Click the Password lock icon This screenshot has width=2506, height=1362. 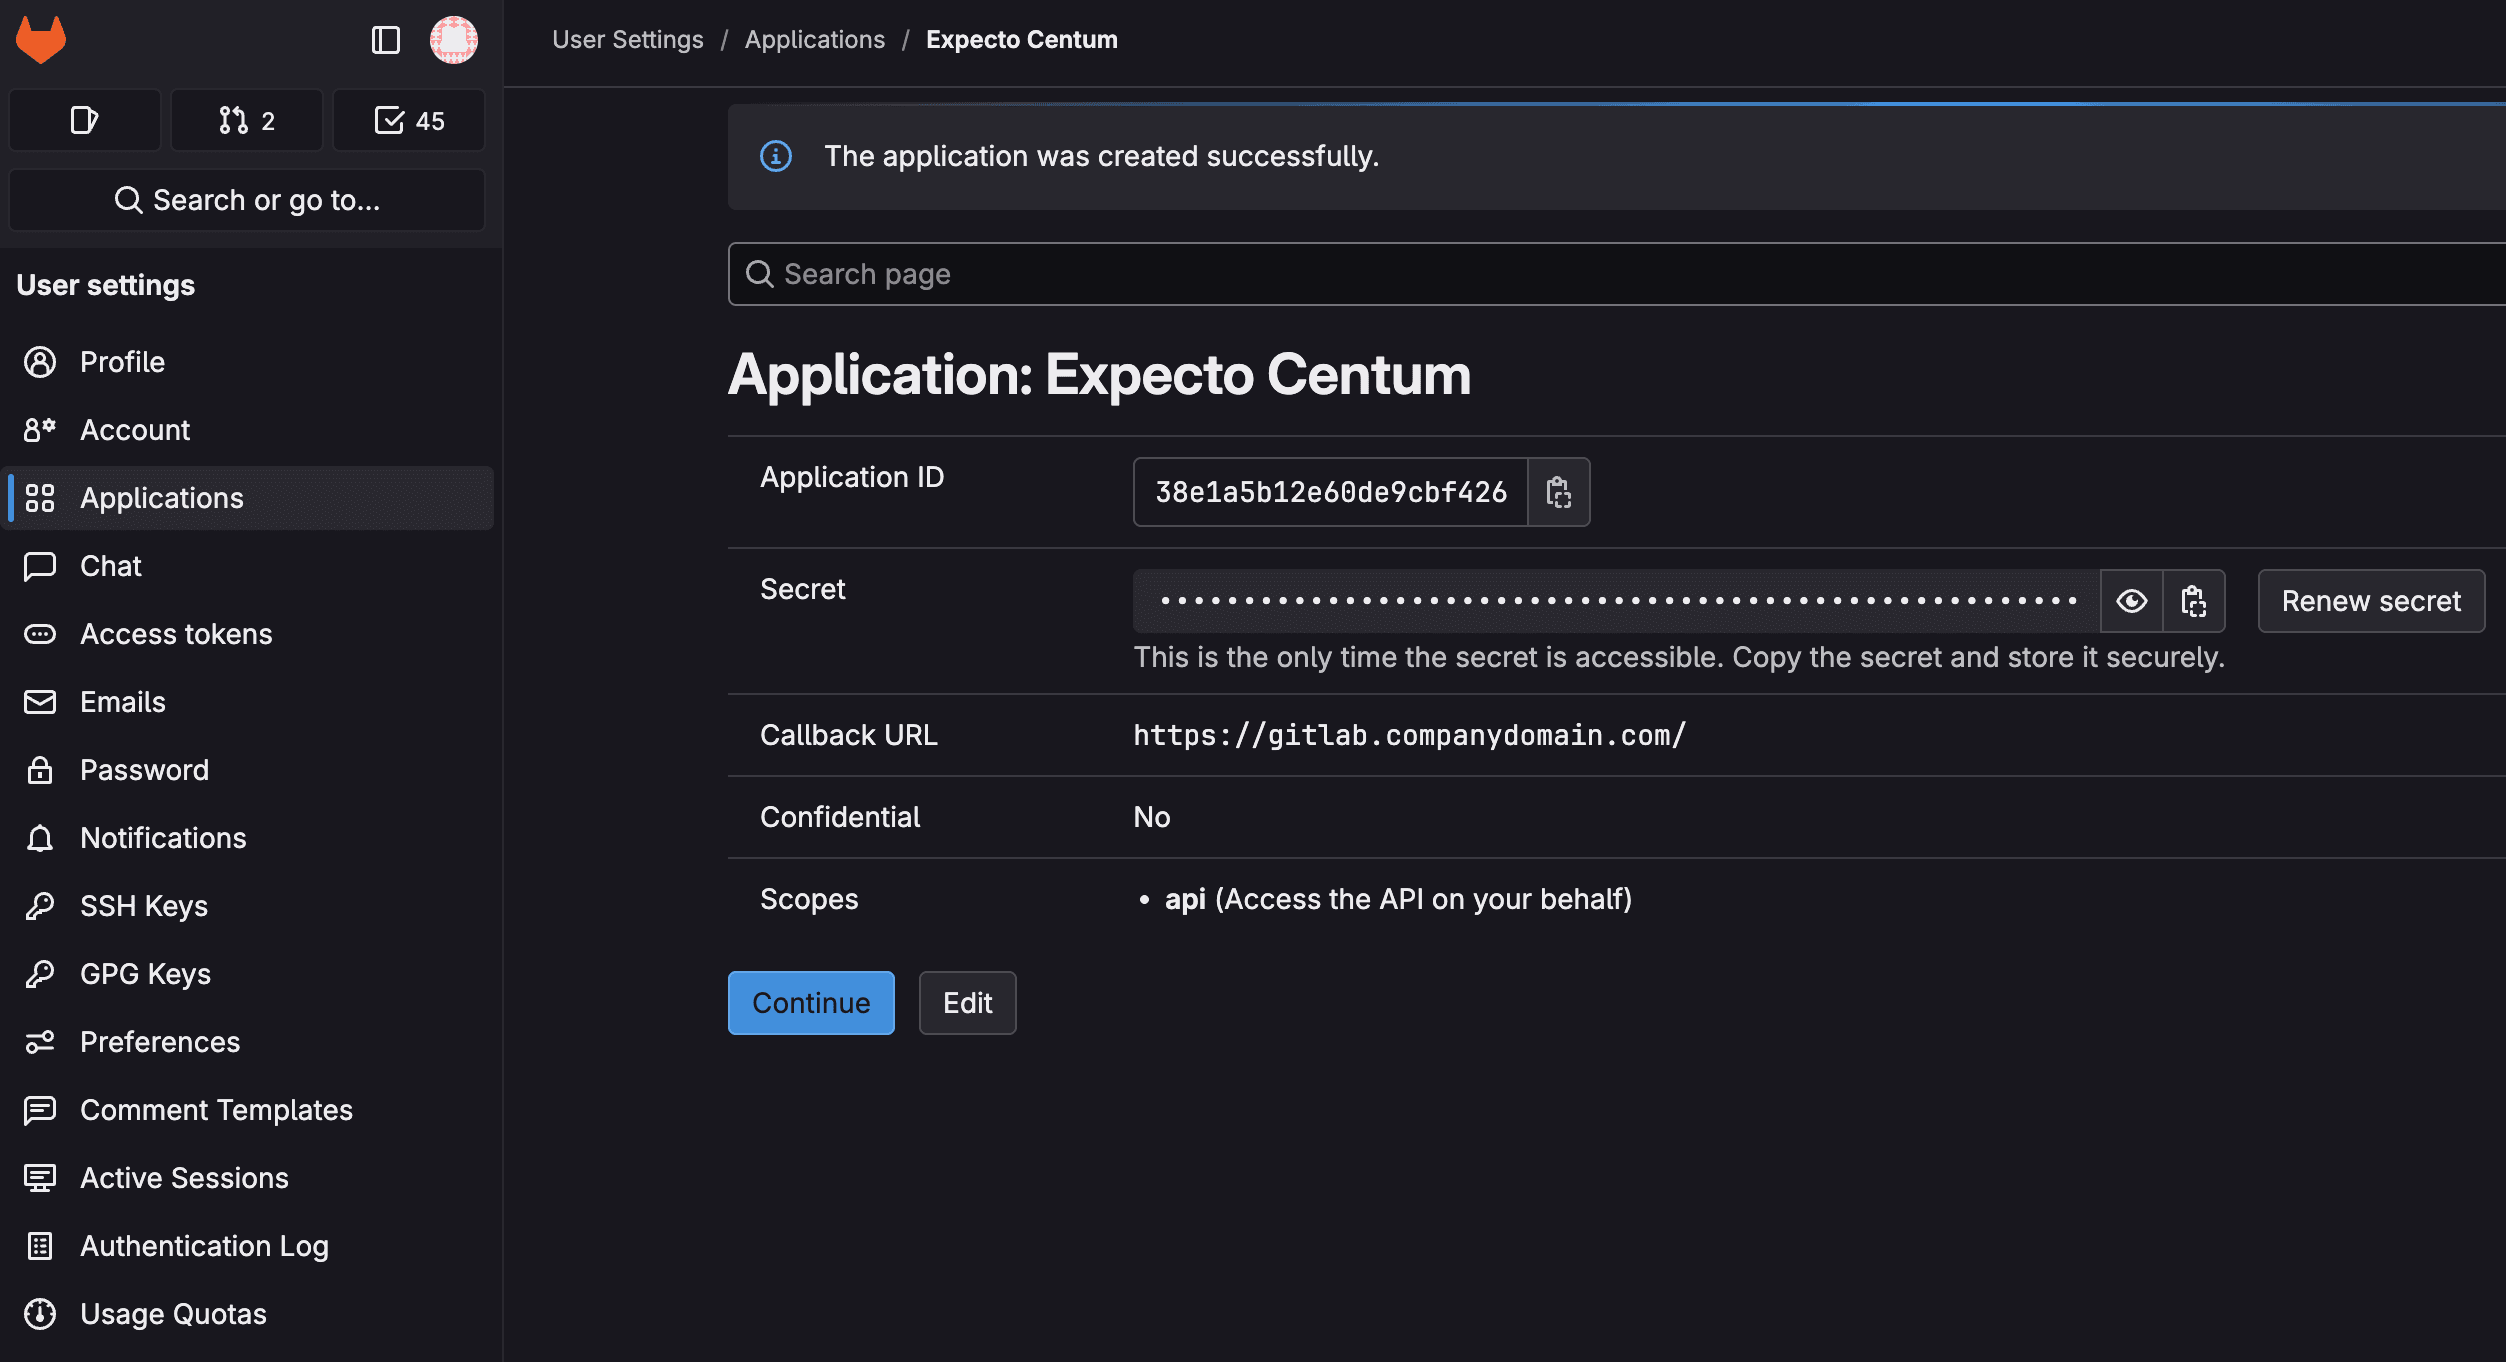pos(40,770)
